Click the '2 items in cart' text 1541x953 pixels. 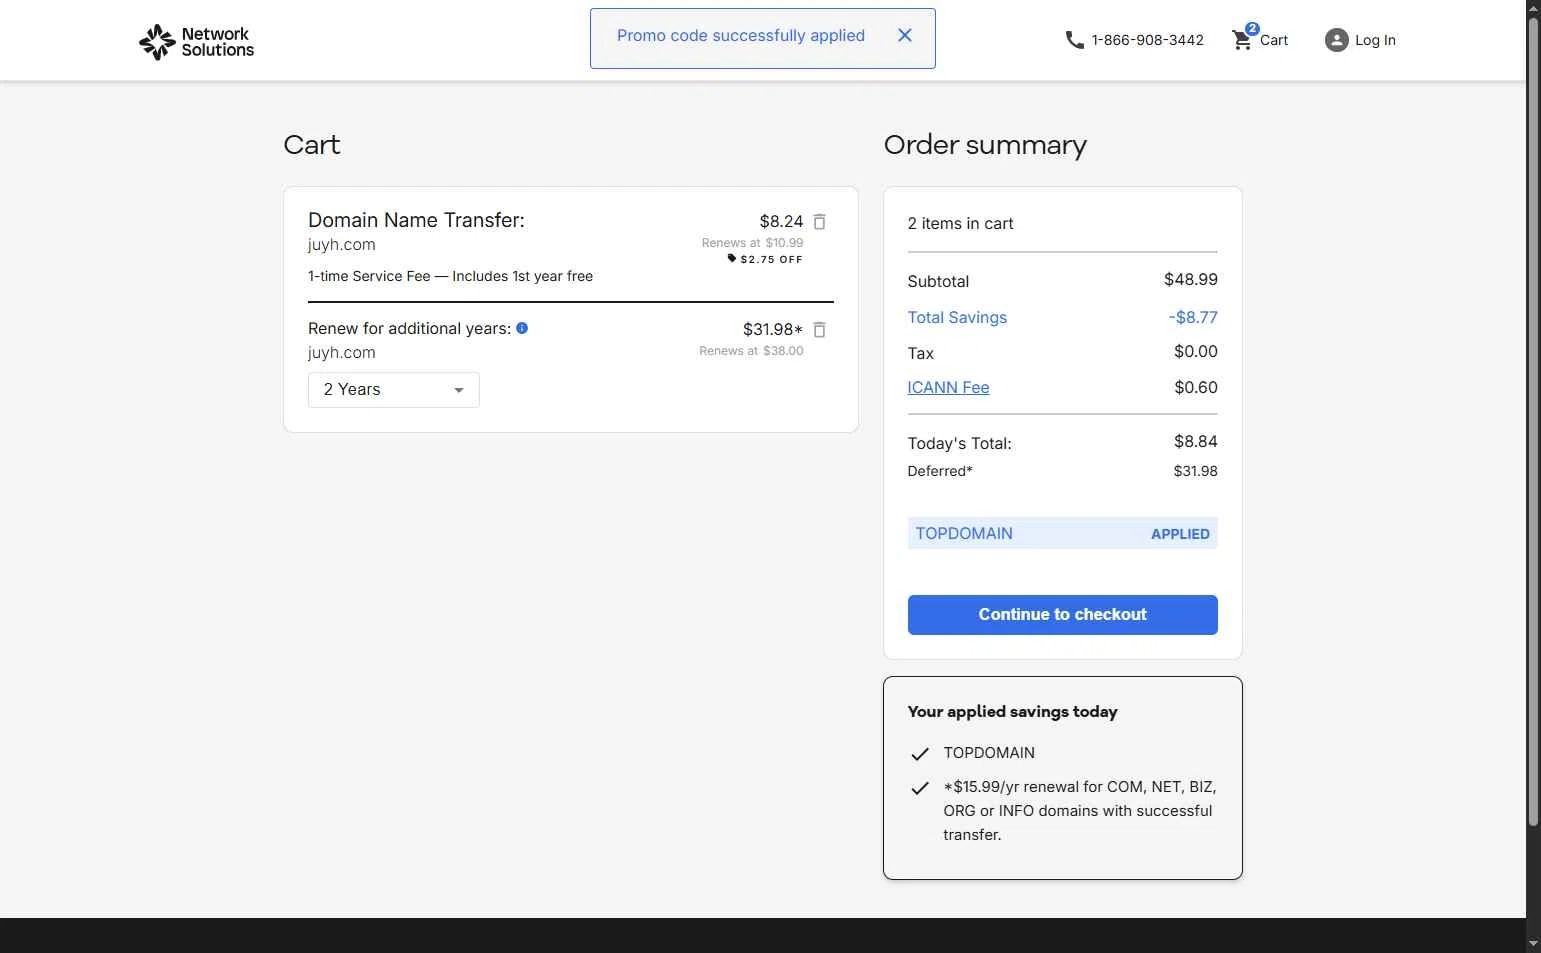960,224
